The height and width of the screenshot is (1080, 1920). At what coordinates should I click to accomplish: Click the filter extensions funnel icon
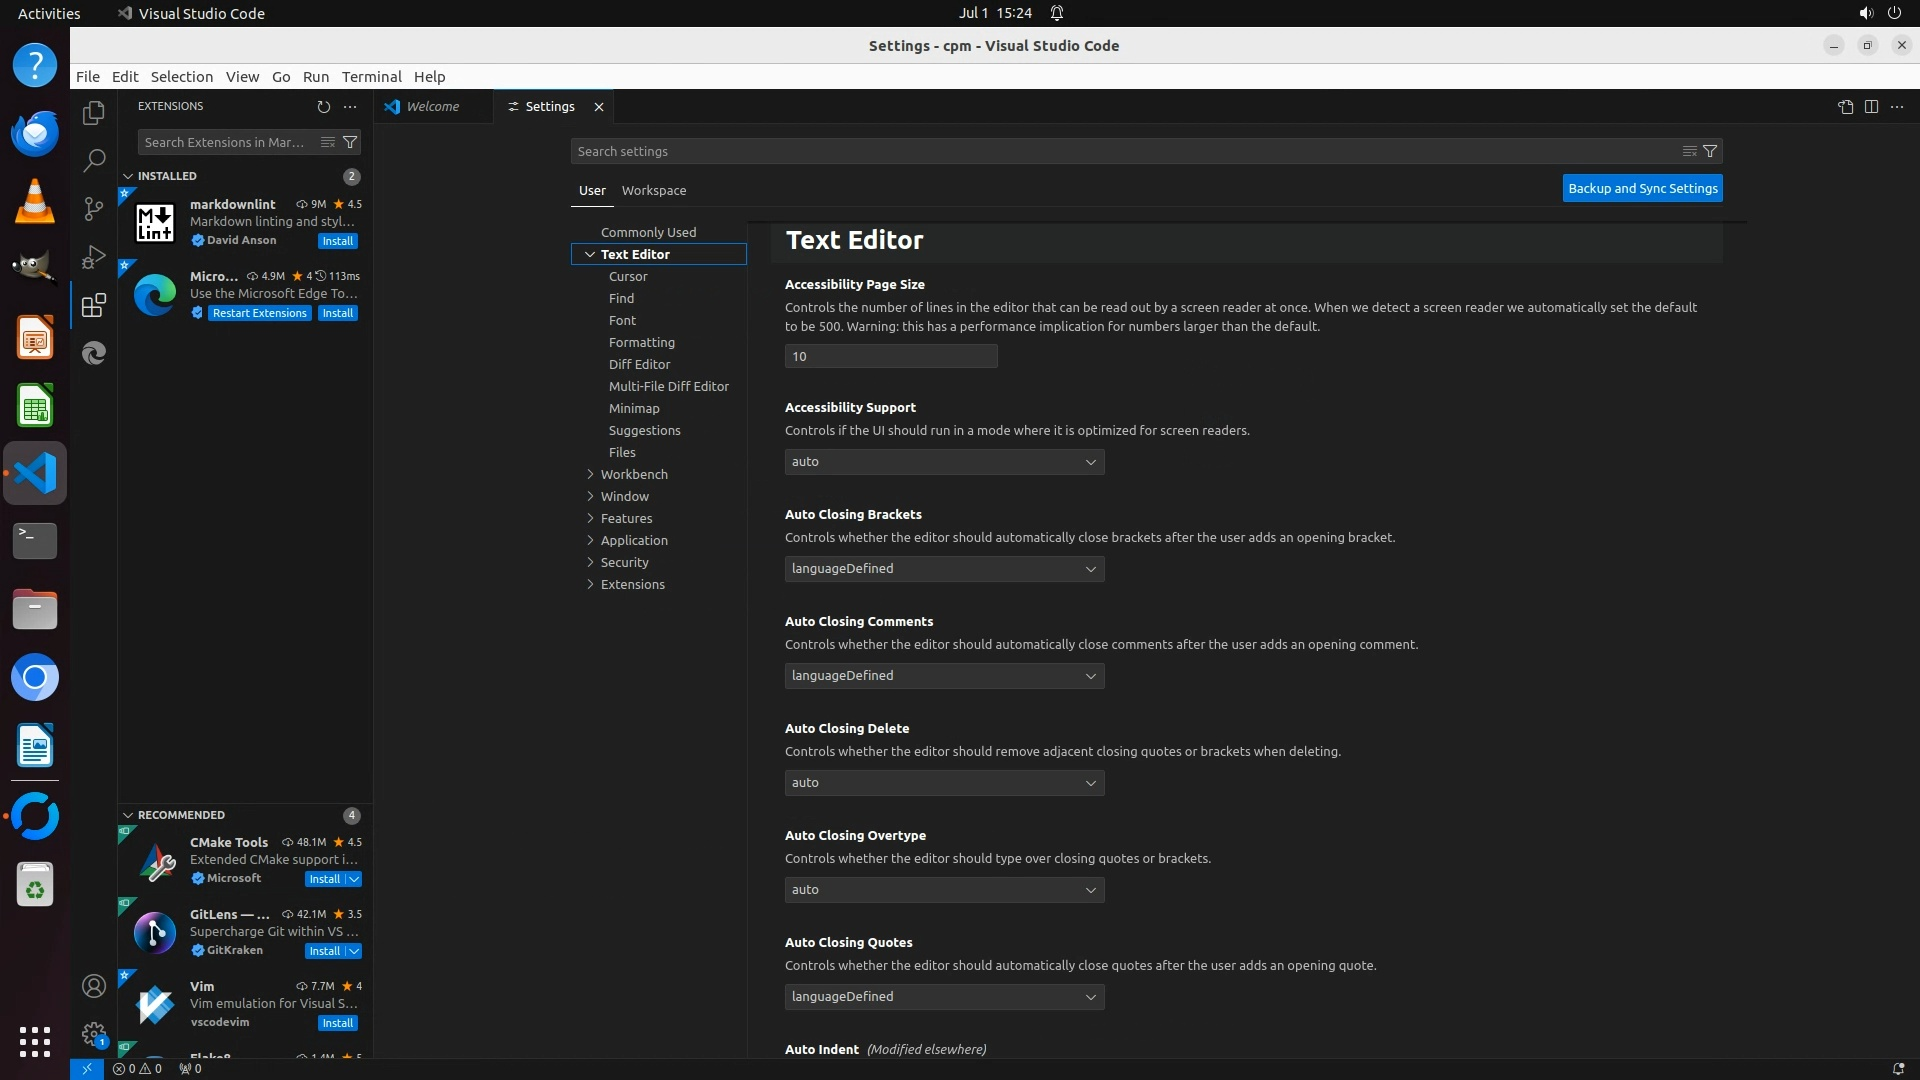pos(350,142)
